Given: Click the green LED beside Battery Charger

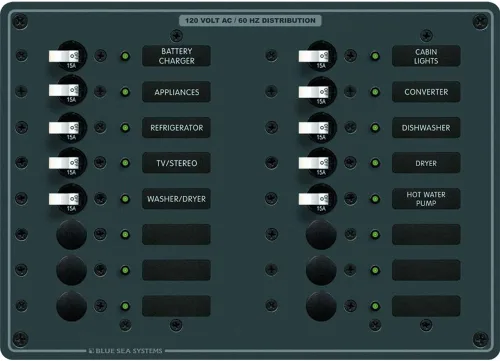Looking at the screenshot, I should click(125, 56).
